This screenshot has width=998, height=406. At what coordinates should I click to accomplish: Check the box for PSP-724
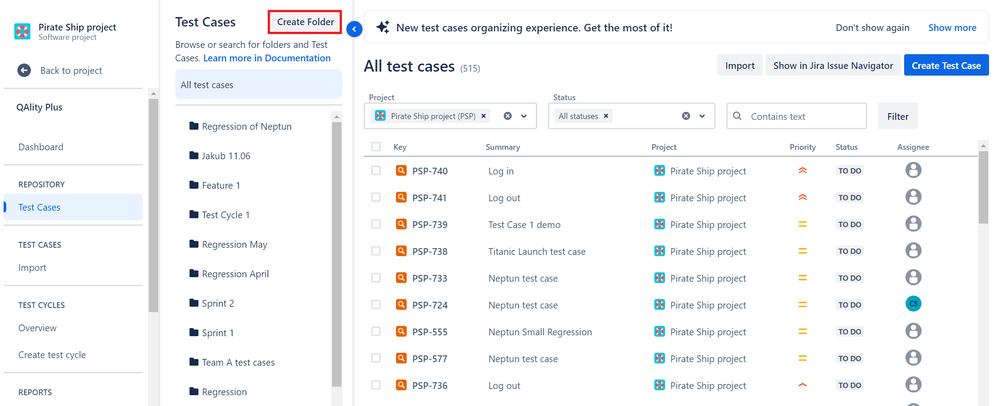pyautogui.click(x=376, y=304)
